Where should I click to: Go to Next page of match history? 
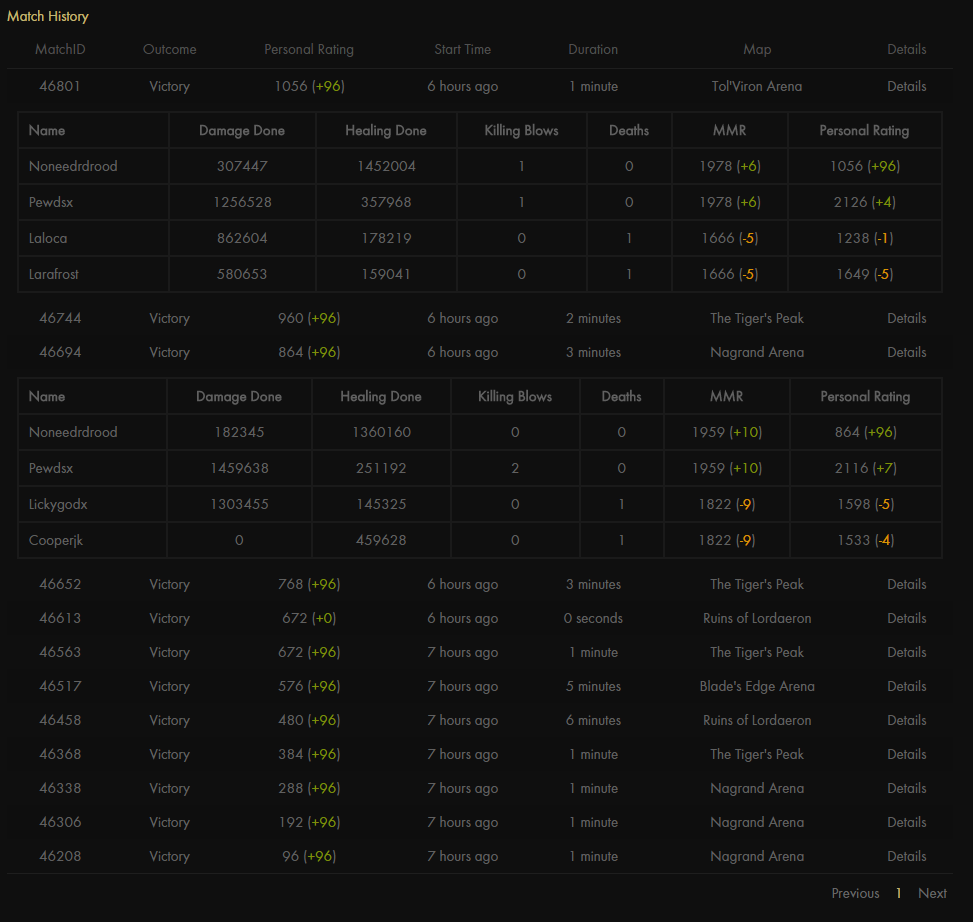coord(932,893)
